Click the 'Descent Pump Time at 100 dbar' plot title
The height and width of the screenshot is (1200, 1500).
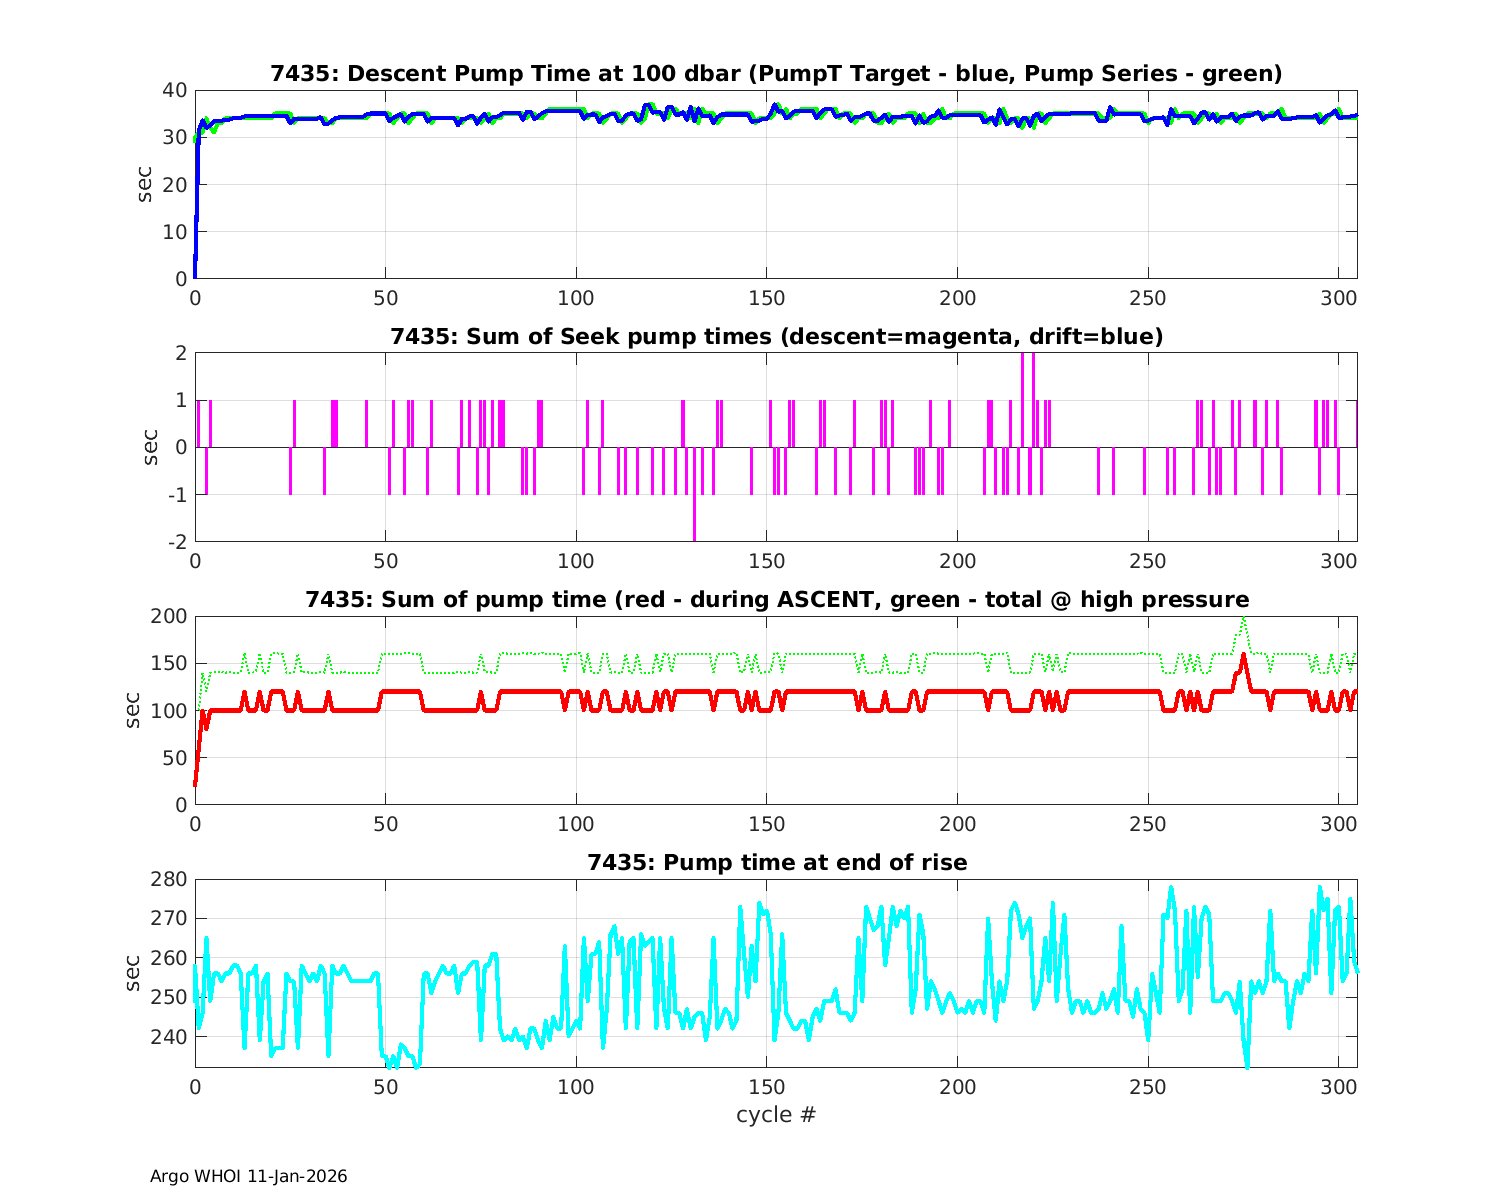[776, 73]
